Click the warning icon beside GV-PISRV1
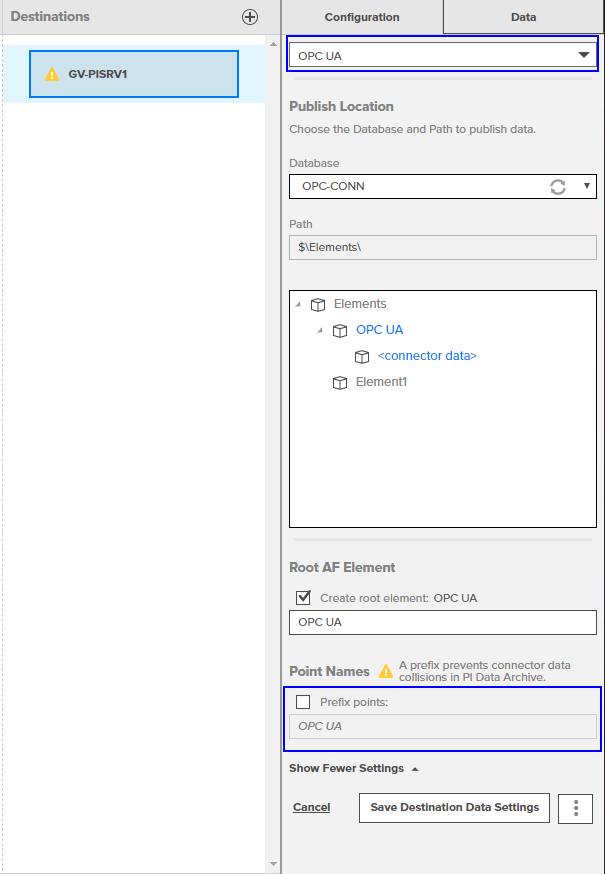 [x=52, y=75]
